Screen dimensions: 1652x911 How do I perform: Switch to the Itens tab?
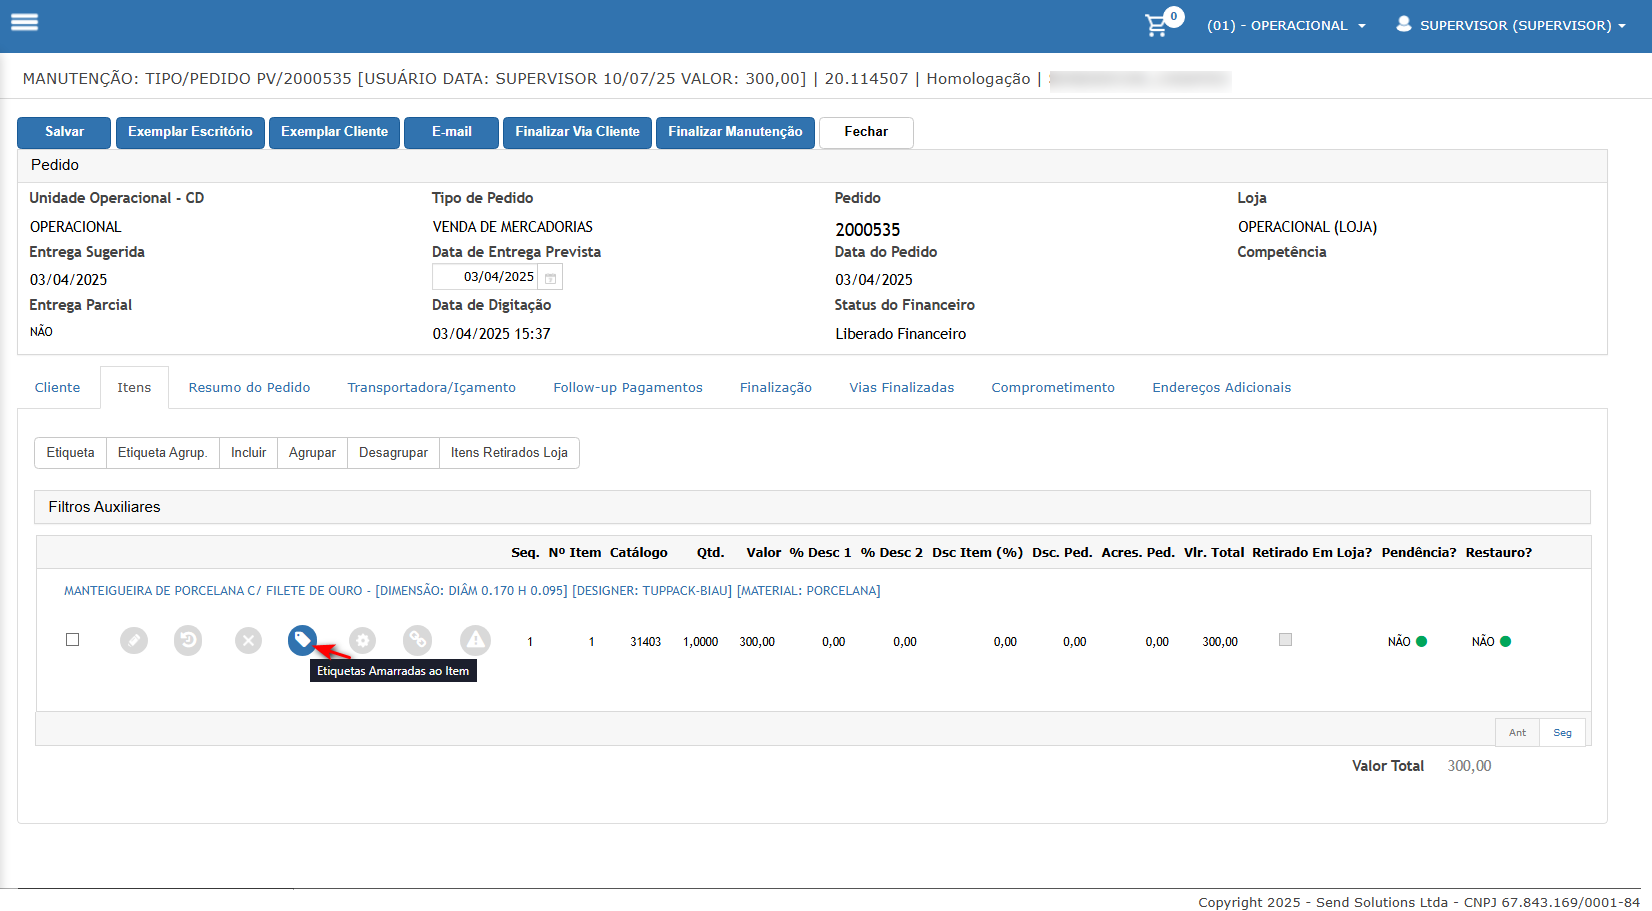coord(134,388)
